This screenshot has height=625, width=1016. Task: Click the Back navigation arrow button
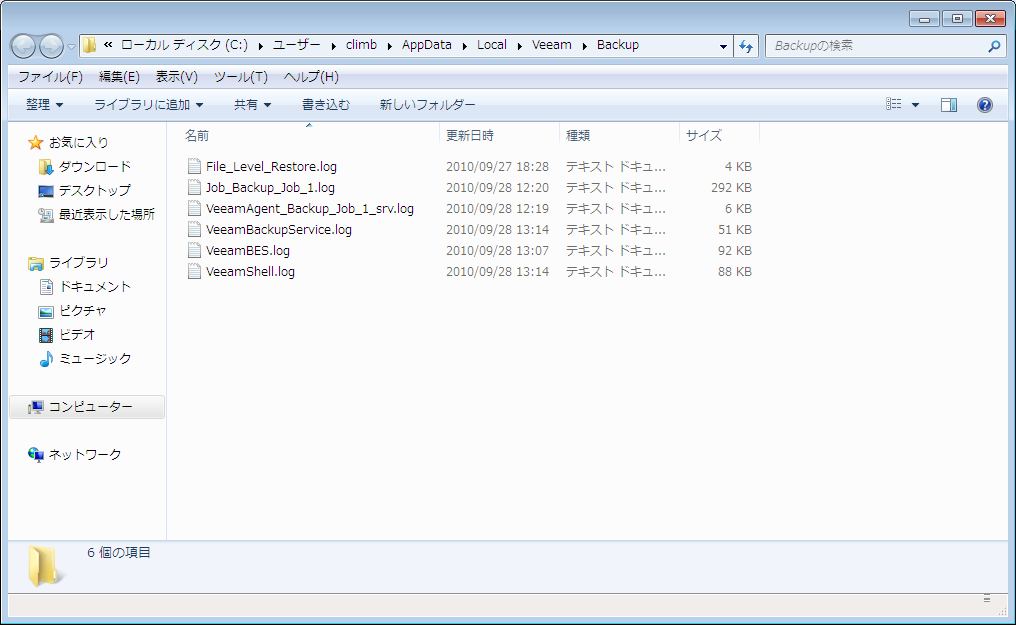tap(23, 46)
